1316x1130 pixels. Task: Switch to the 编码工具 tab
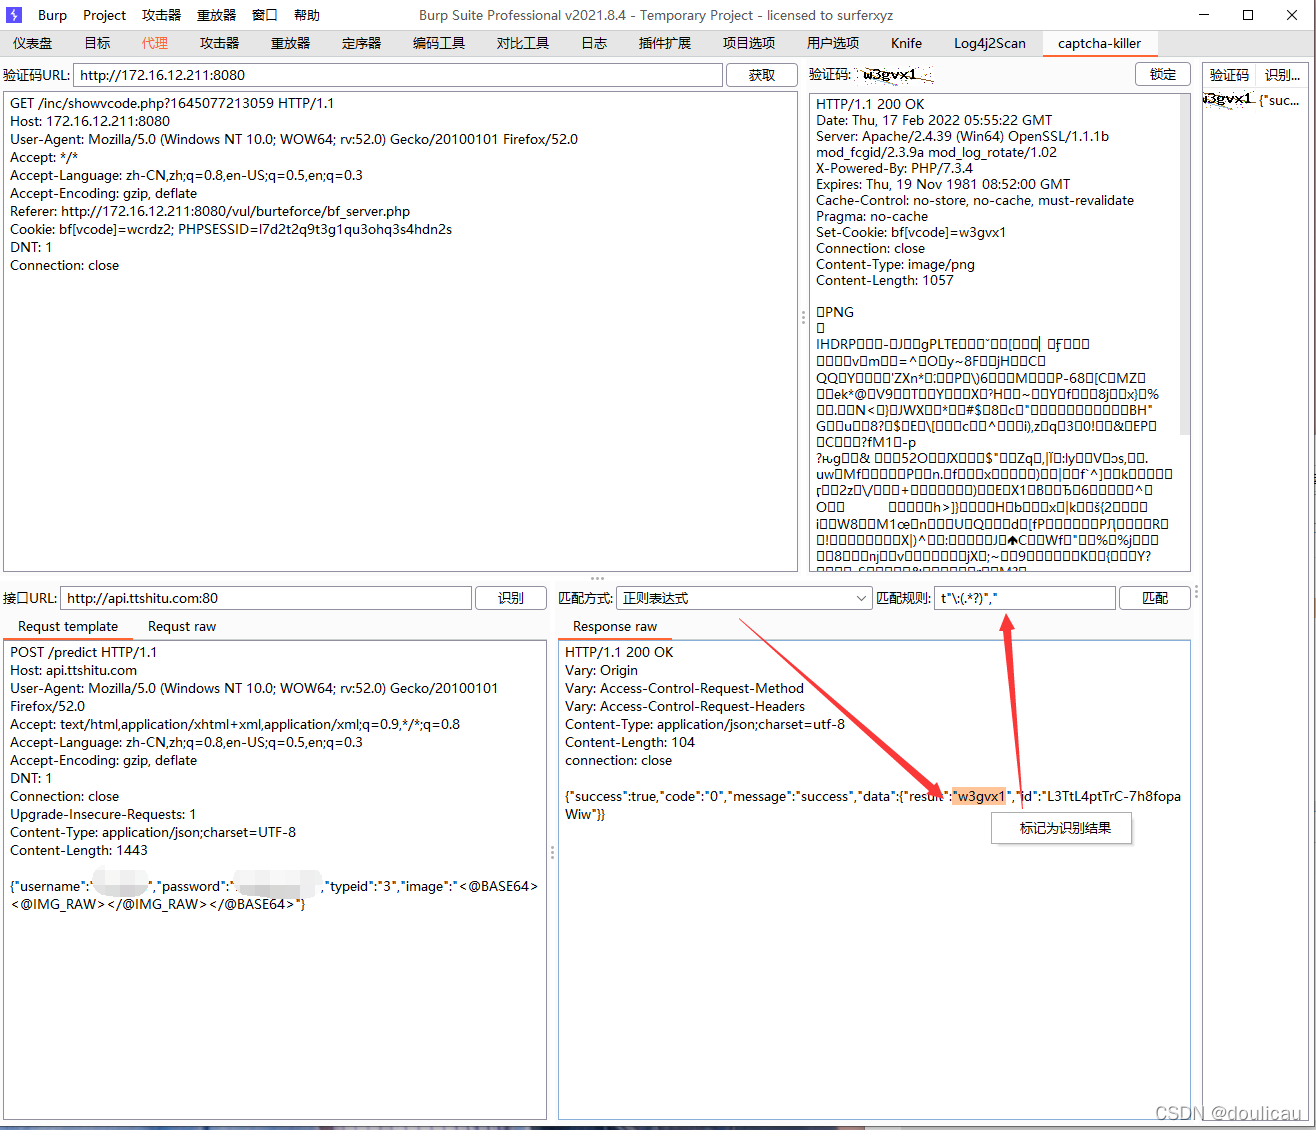click(439, 43)
